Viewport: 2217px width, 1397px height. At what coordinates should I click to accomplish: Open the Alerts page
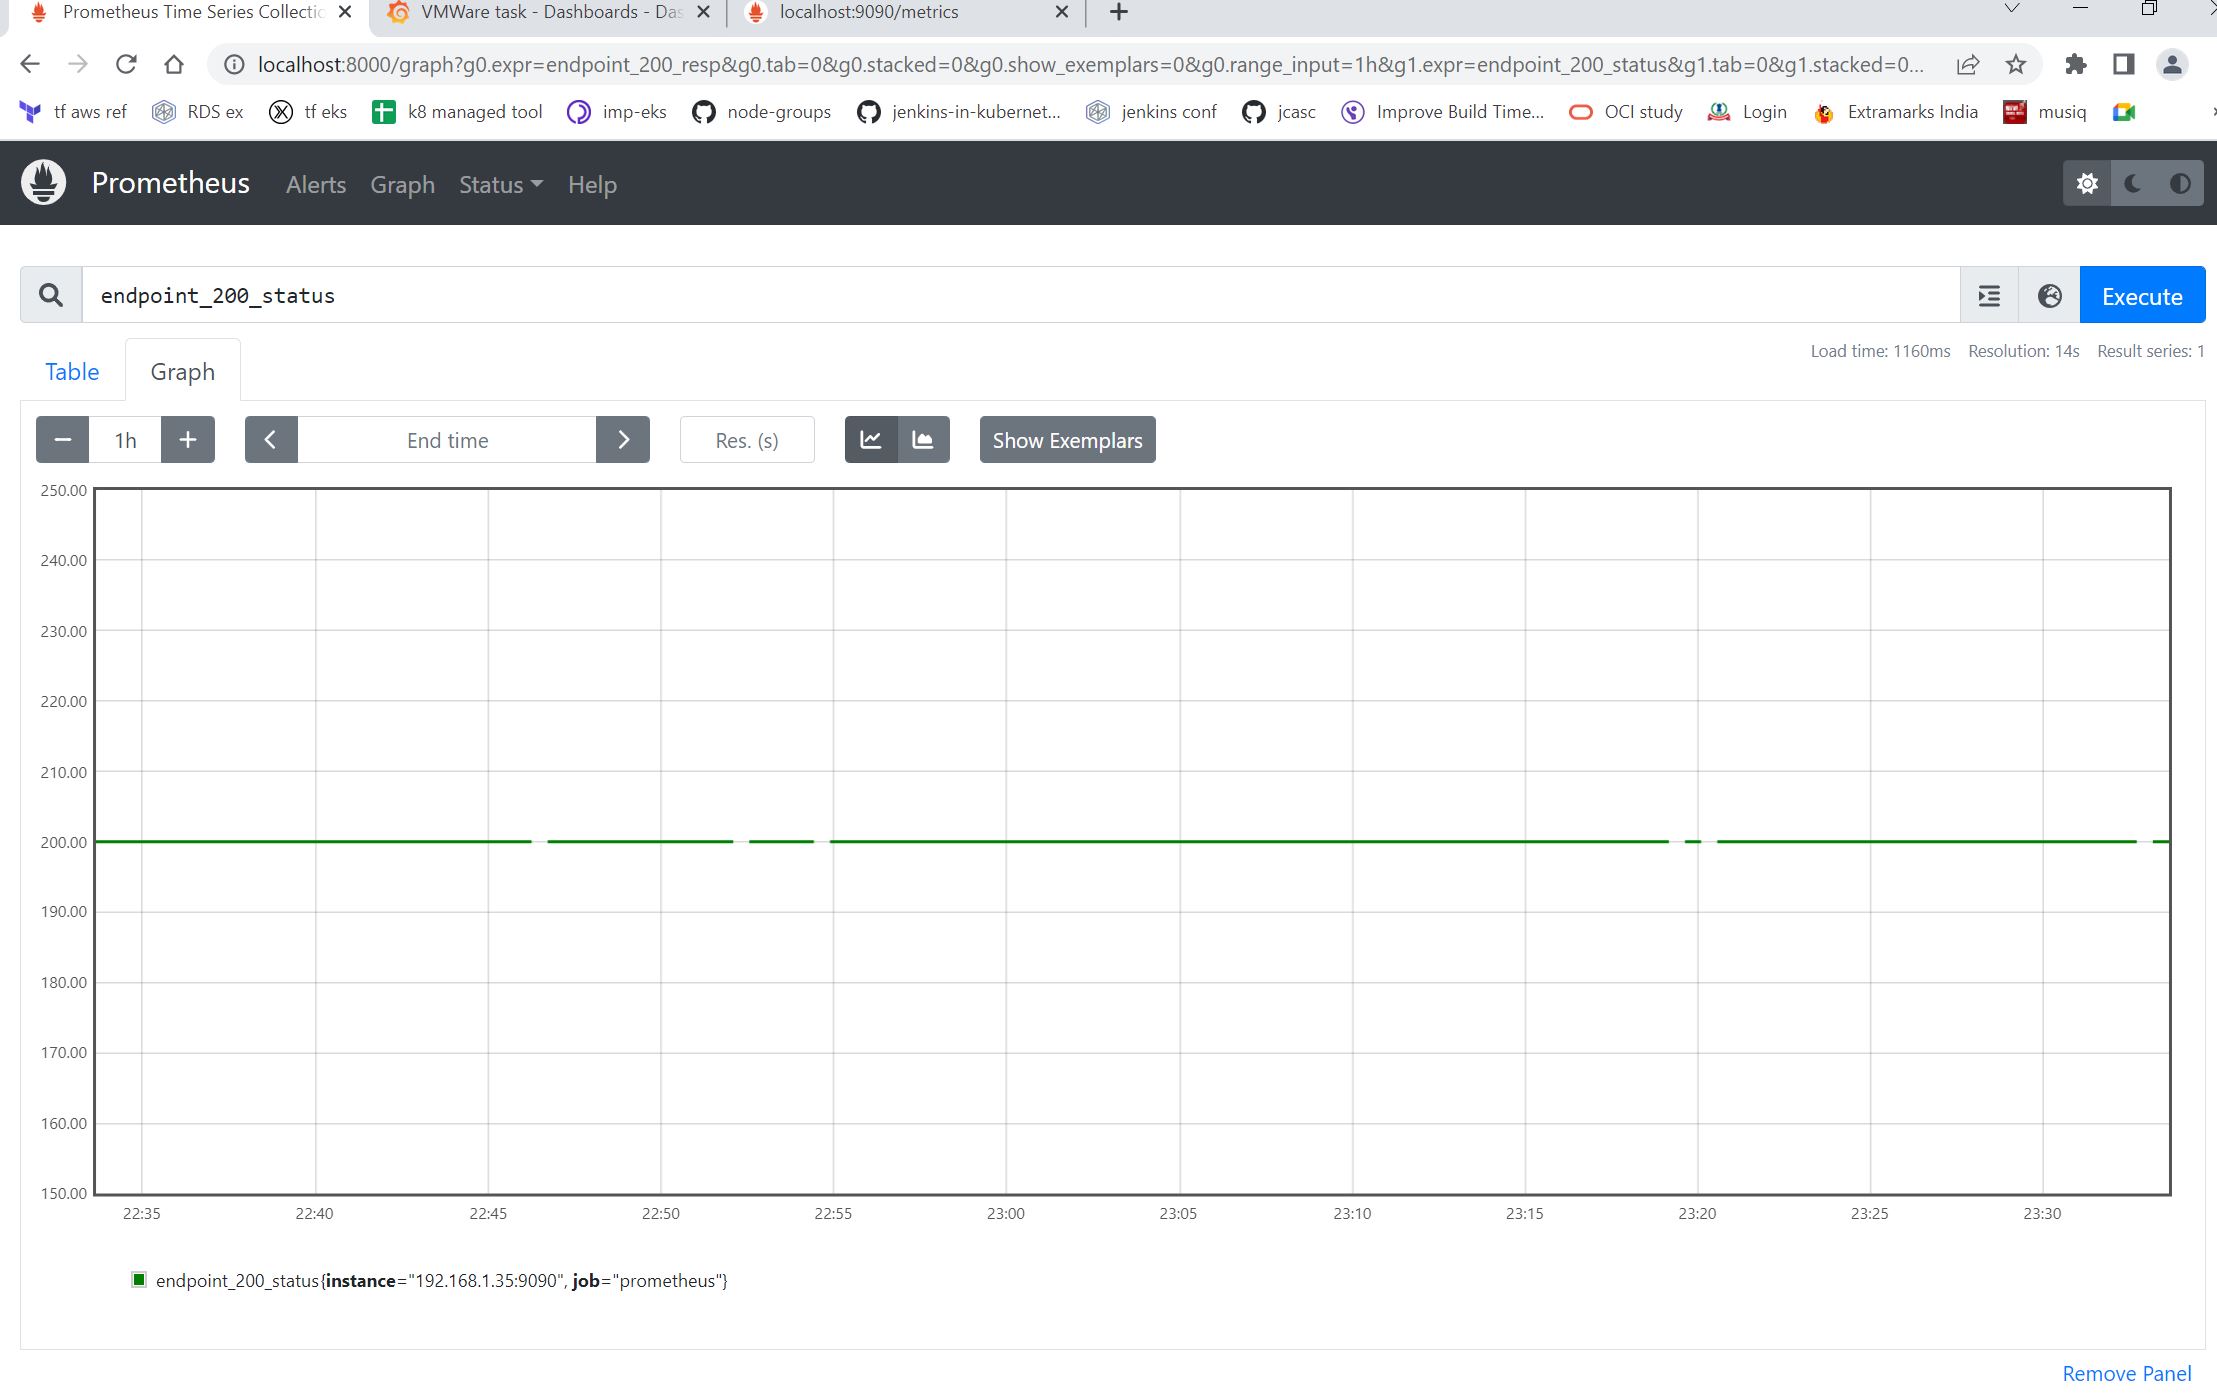coord(316,185)
